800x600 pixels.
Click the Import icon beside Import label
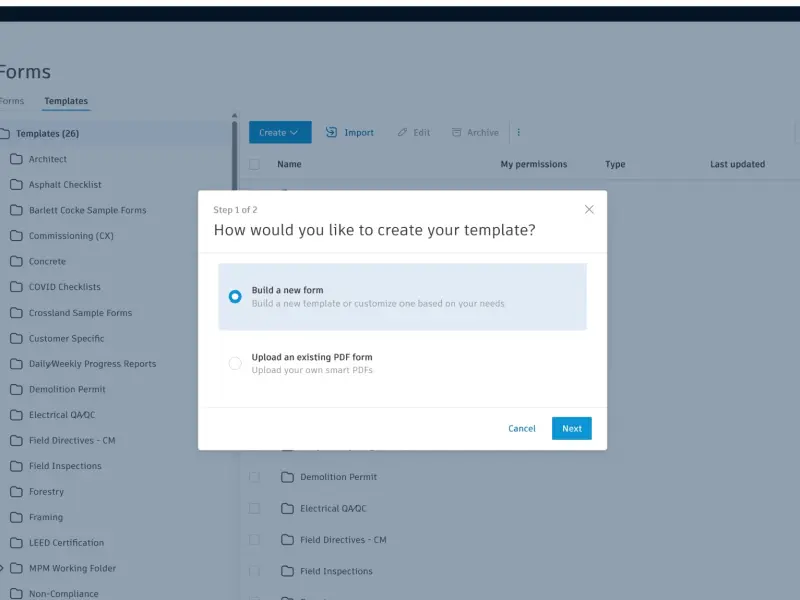click(x=331, y=132)
